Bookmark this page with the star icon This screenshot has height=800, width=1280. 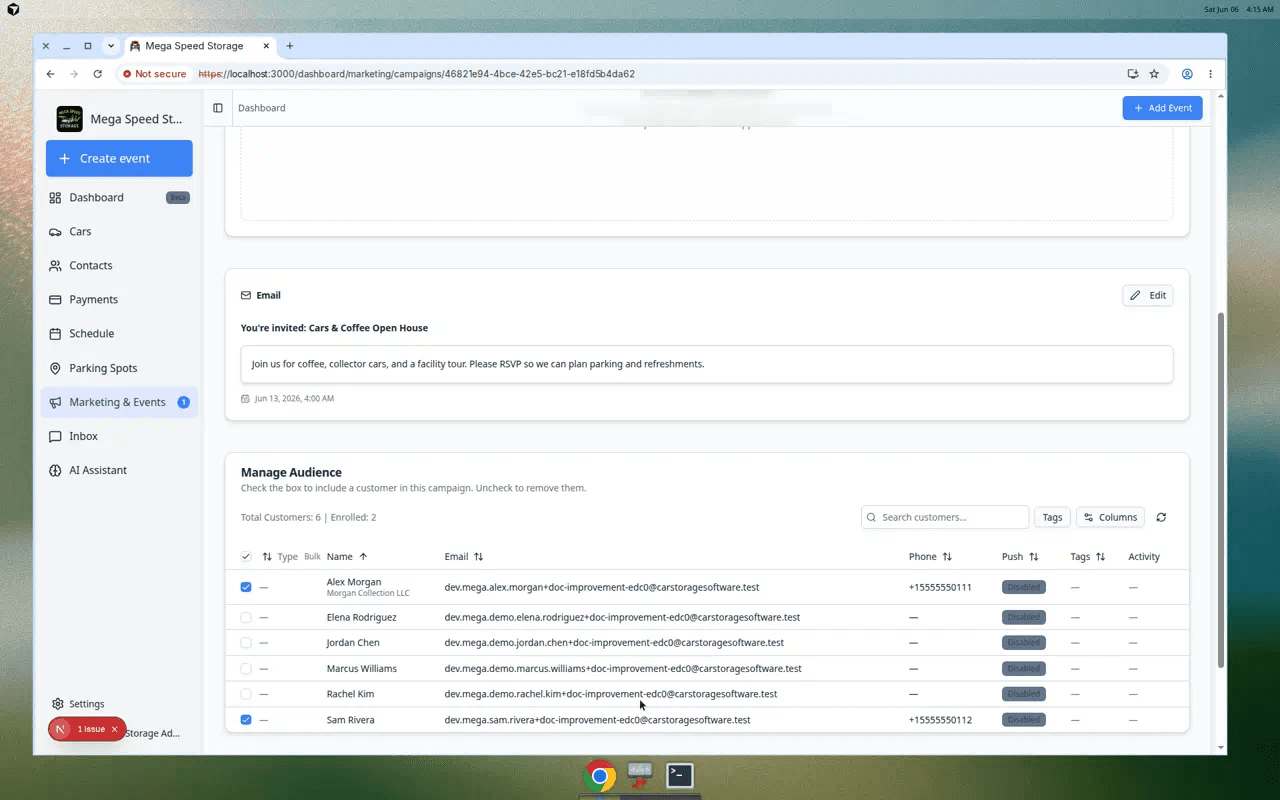click(1154, 74)
